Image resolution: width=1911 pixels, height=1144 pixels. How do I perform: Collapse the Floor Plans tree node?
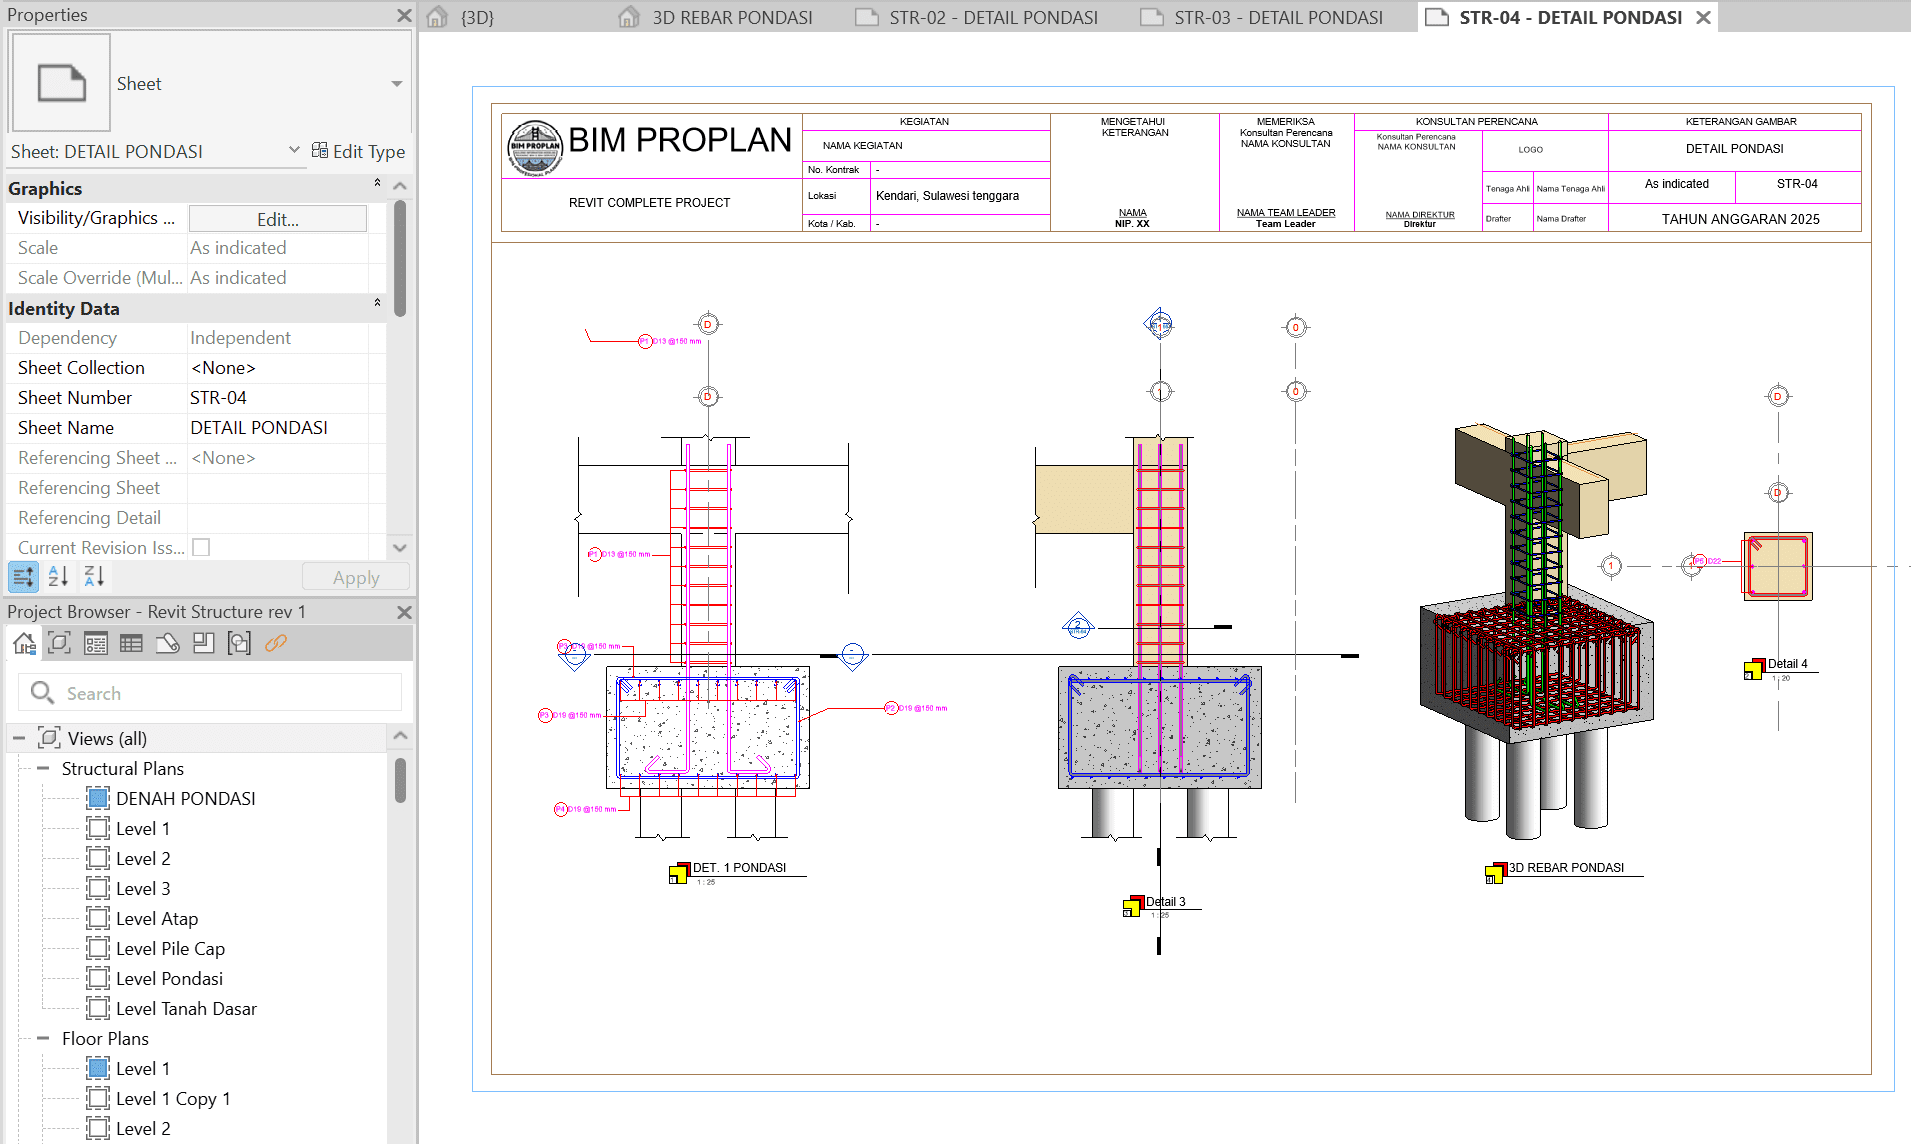click(43, 1038)
